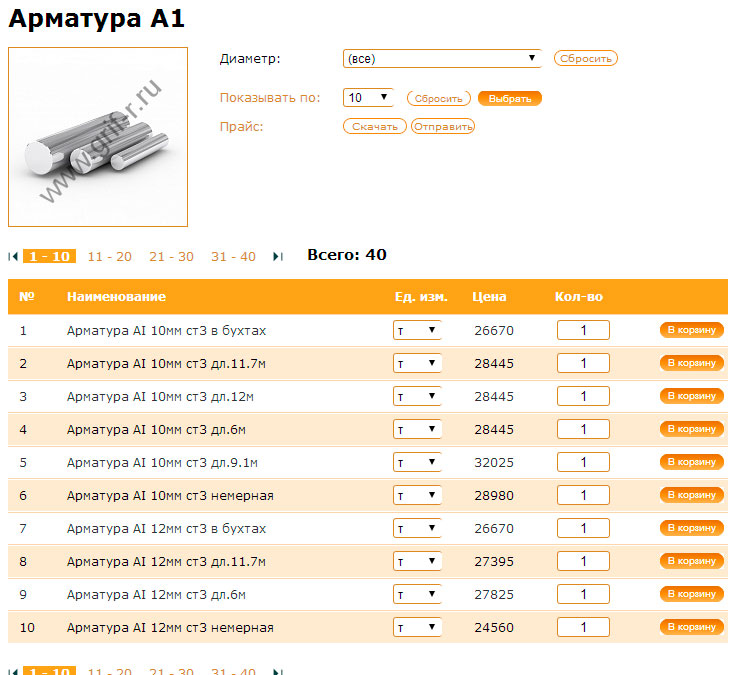Click the Наименование column header
The width and height of the screenshot is (756, 675).
click(116, 297)
